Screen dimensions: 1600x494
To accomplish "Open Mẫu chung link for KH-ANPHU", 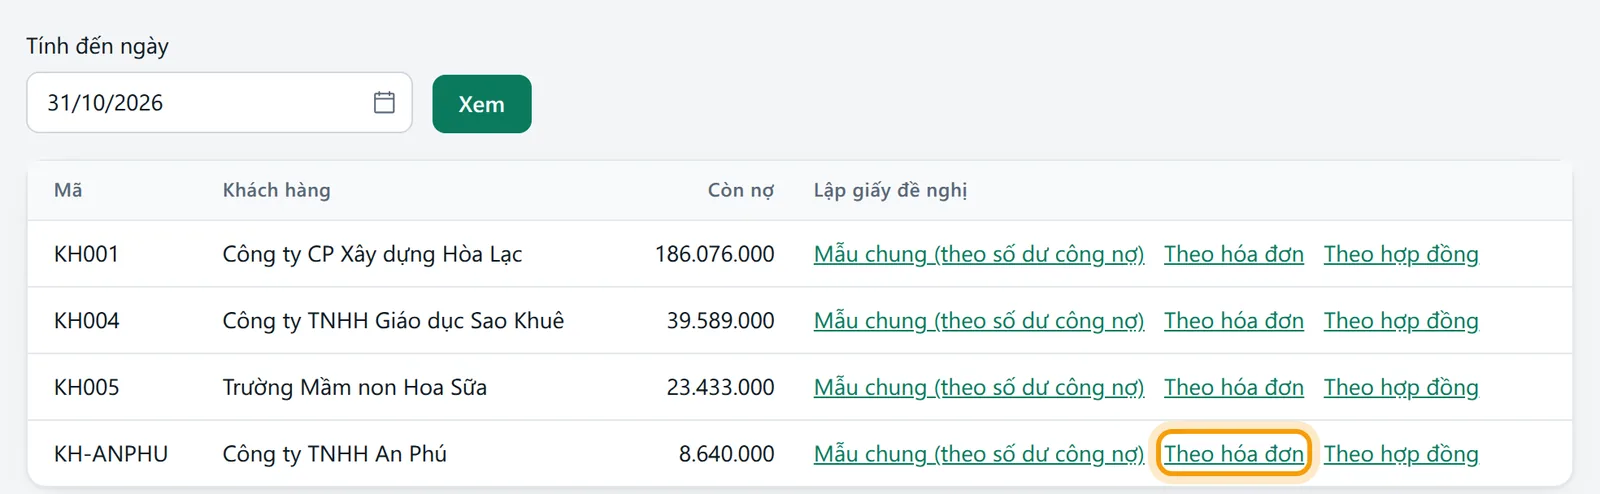I will click(x=979, y=454).
